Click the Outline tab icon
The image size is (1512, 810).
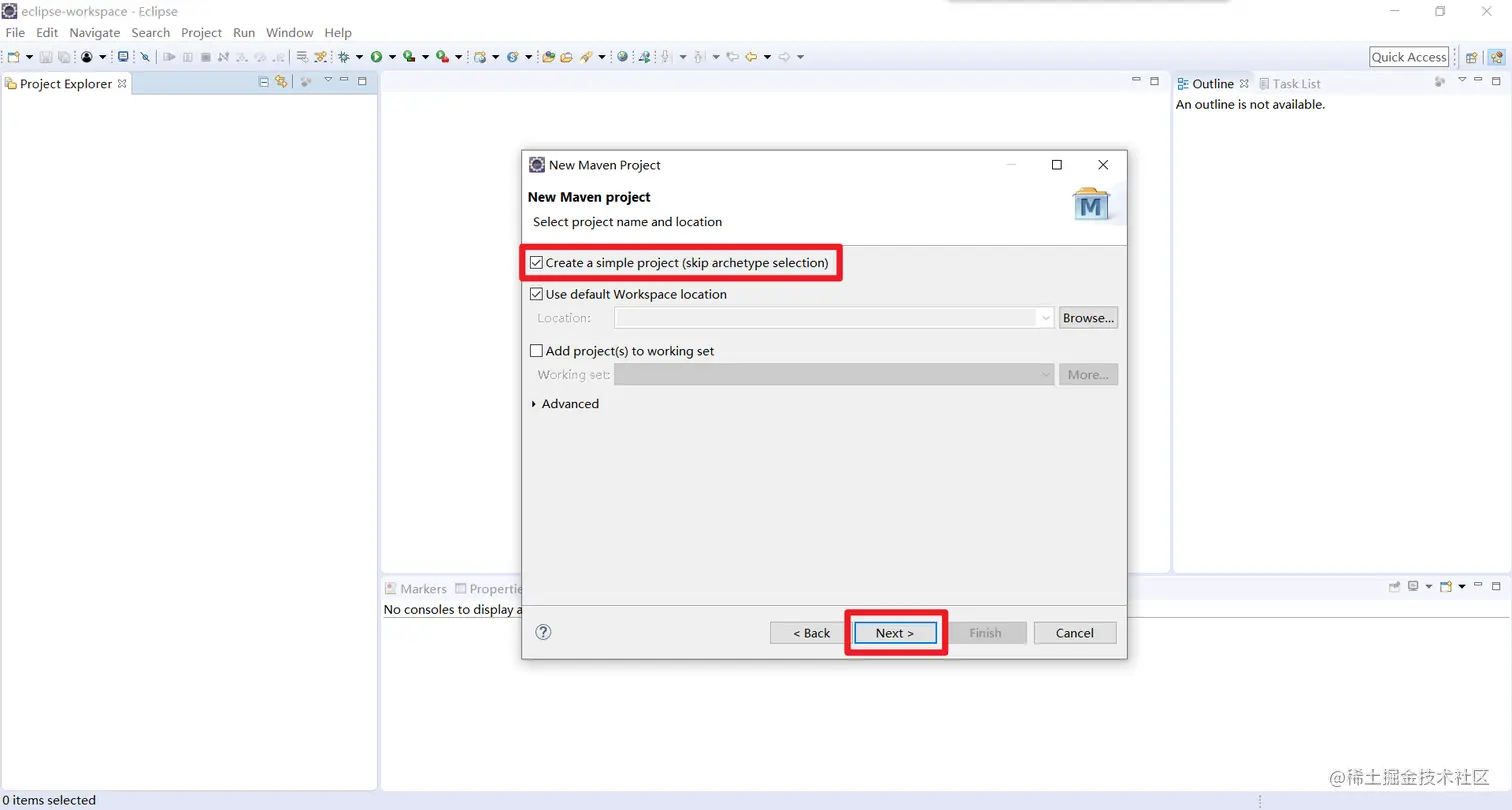tap(1183, 84)
